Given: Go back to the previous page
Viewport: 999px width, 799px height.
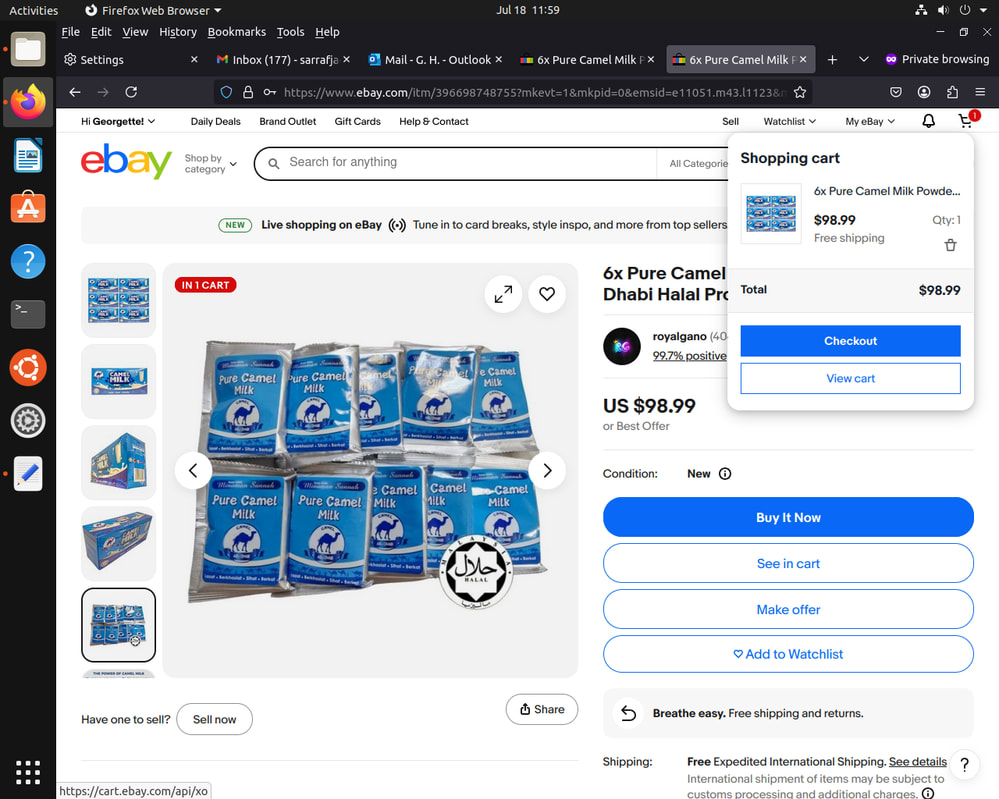Looking at the screenshot, I should [x=75, y=92].
